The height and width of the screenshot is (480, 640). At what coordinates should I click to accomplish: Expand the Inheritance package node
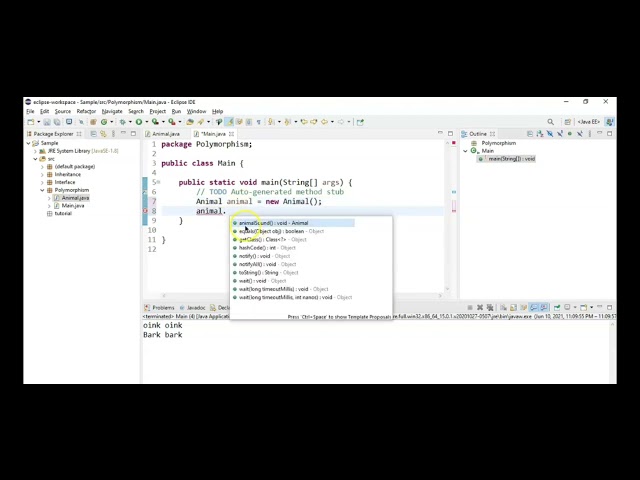[42, 175]
